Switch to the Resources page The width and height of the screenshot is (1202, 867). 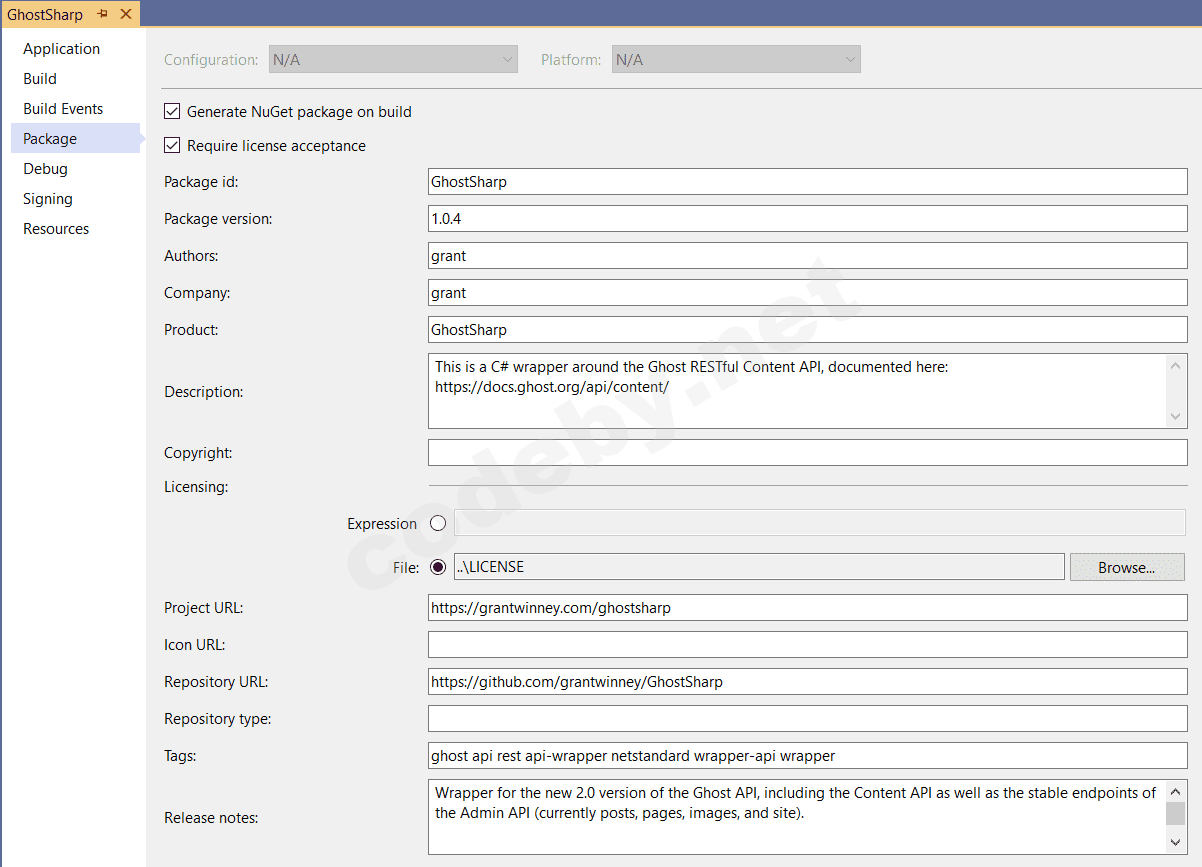[x=55, y=228]
